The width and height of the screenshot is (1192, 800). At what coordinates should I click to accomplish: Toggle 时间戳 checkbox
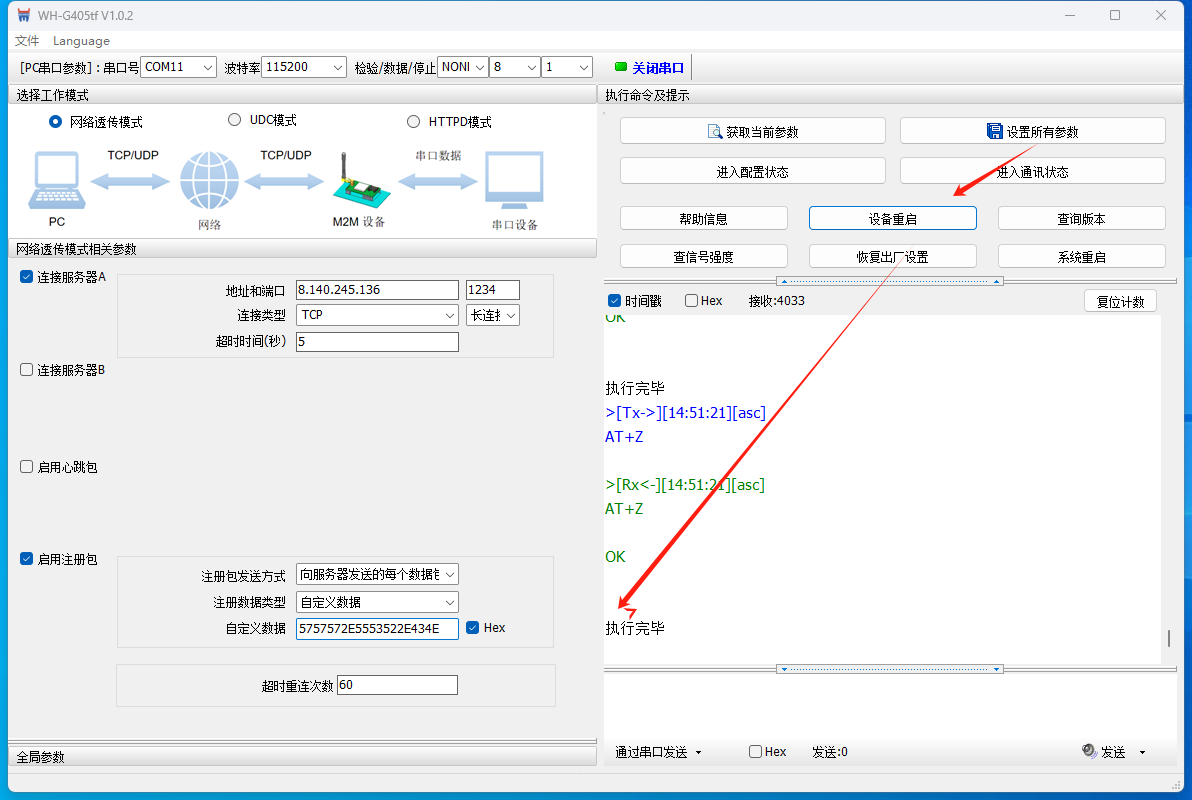point(614,300)
